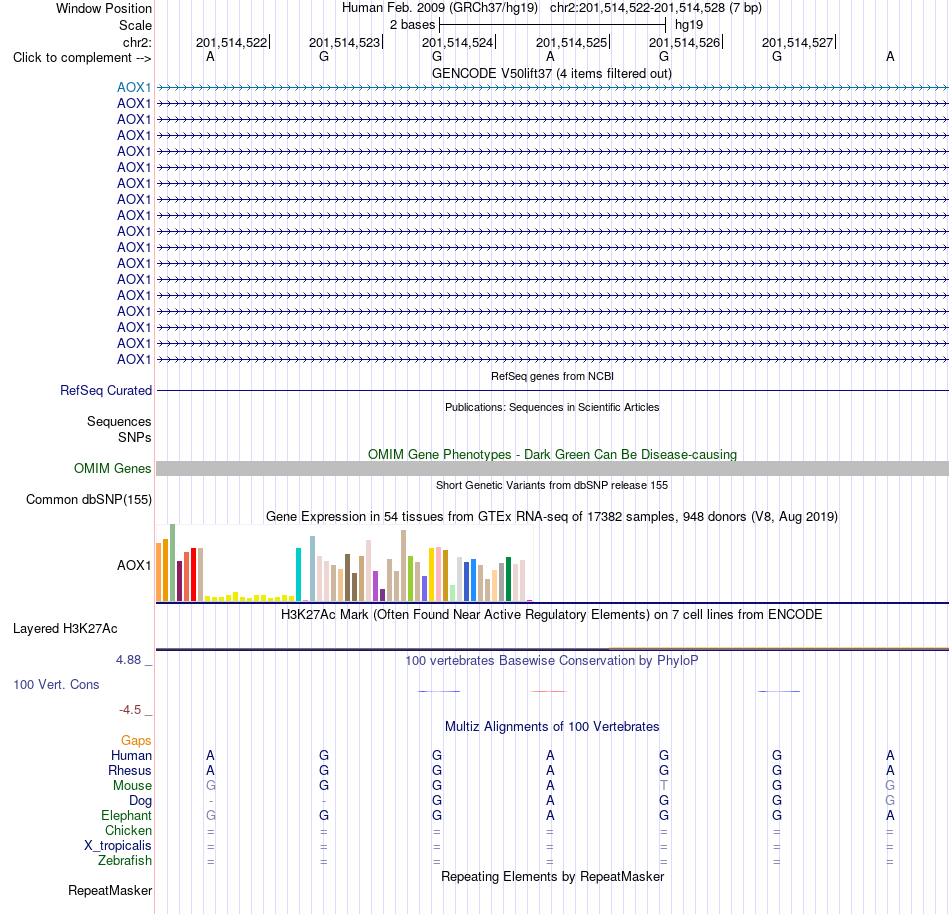Click the 4.88 PhyloP upper limit value
Viewport: 950px width, 914px height.
coord(128,660)
